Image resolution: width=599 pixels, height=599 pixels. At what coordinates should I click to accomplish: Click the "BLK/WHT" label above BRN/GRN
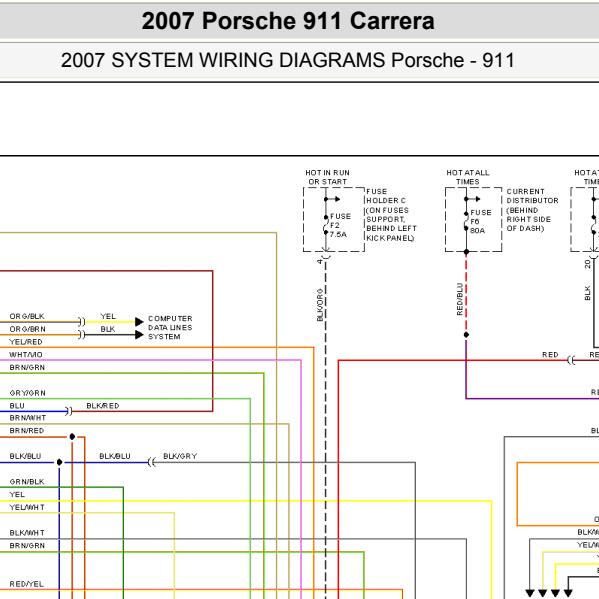pos(27,533)
